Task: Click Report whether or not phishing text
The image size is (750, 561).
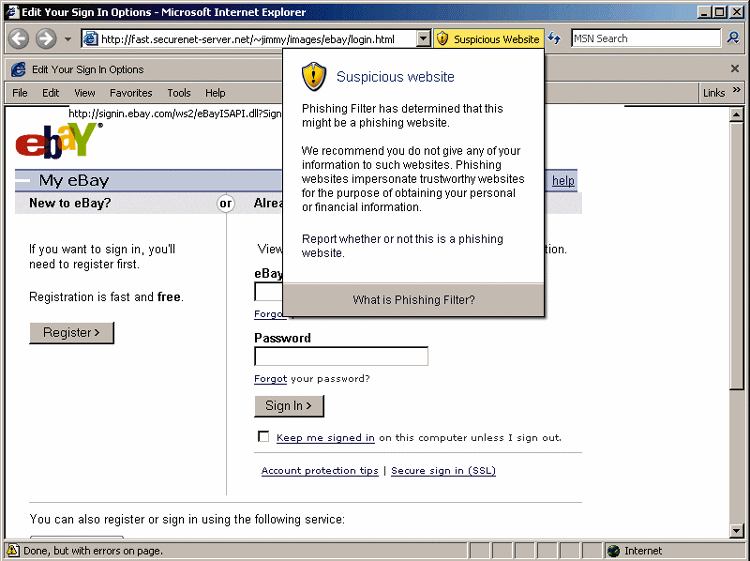Action: (402, 246)
